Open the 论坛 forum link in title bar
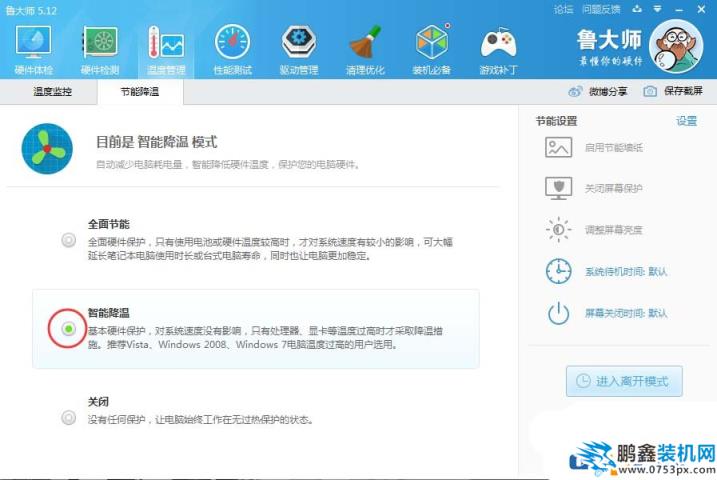The image size is (717, 480). [x=563, y=9]
